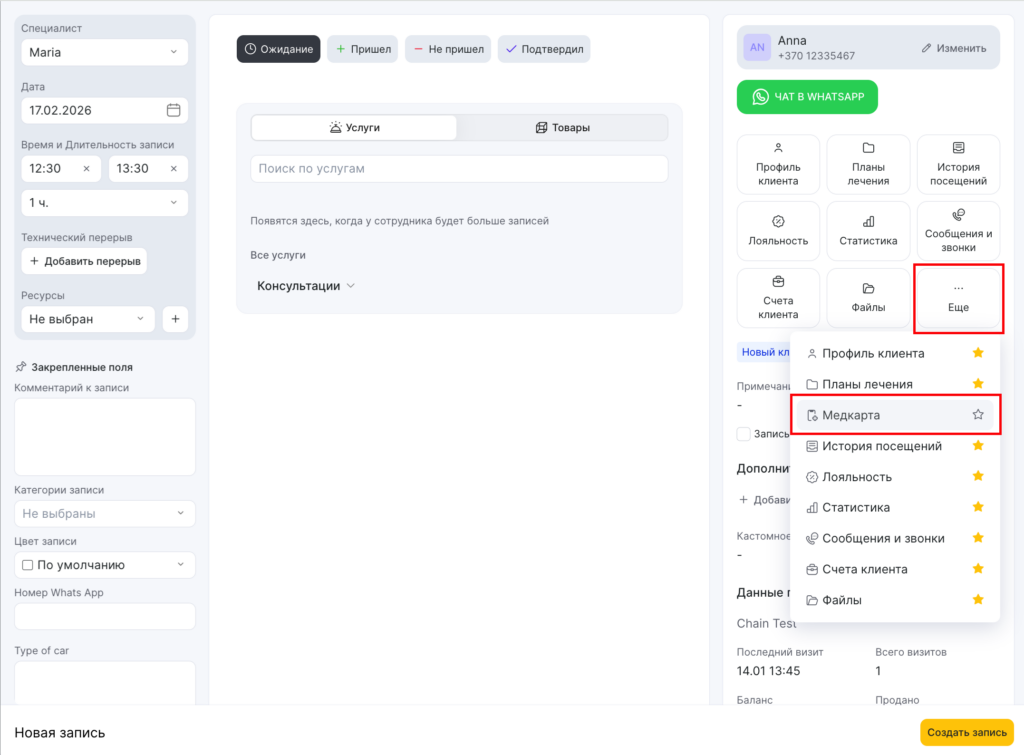Star the Медкарта item as favorite
This screenshot has height=755, width=1024.
(978, 414)
